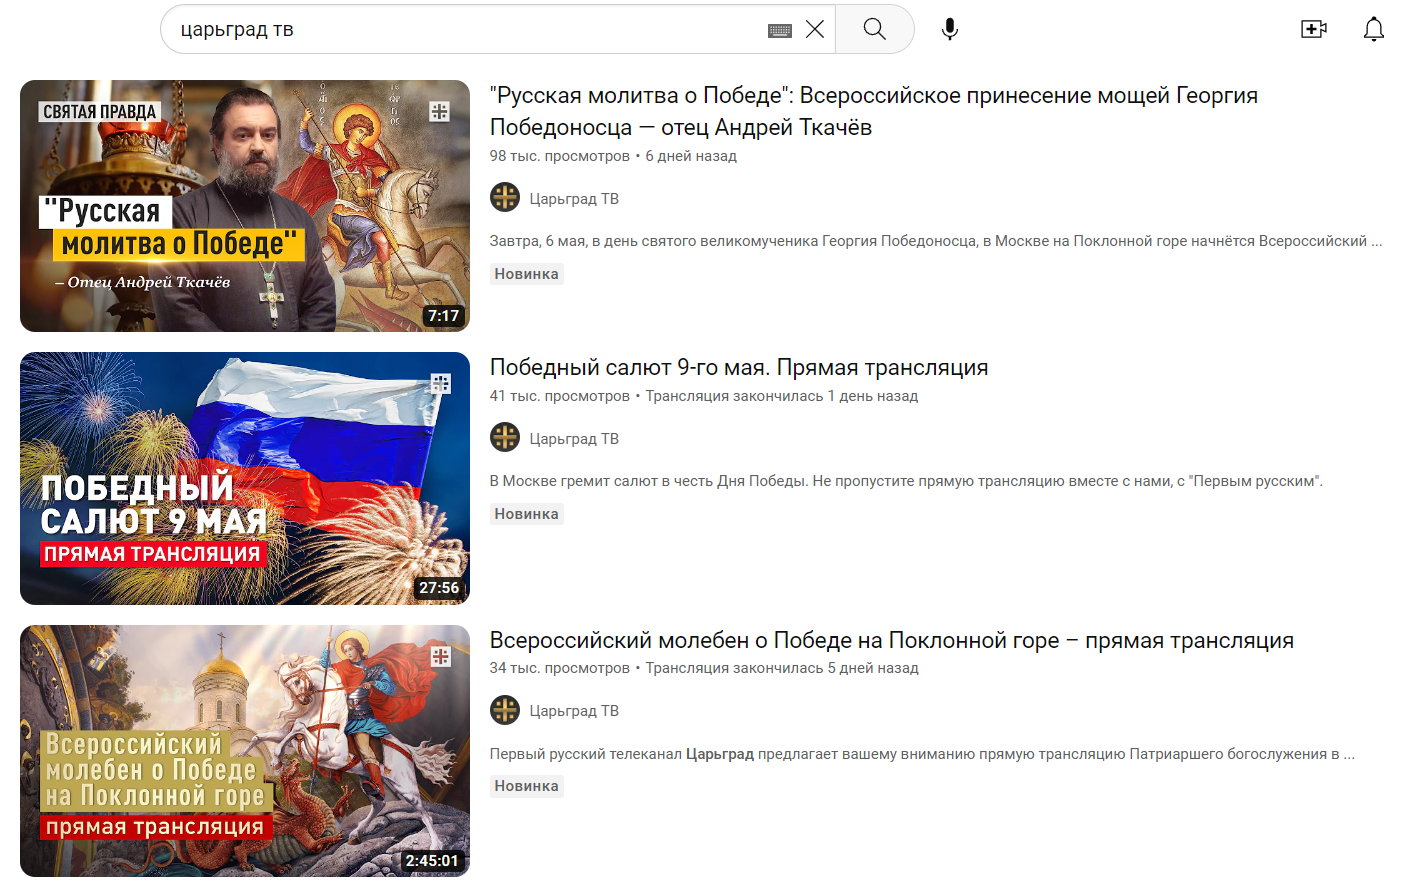Image resolution: width=1404 pixels, height=884 pixels.
Task: Play the отец Андрей Ткачёв video thumbnail
Action: click(x=245, y=206)
